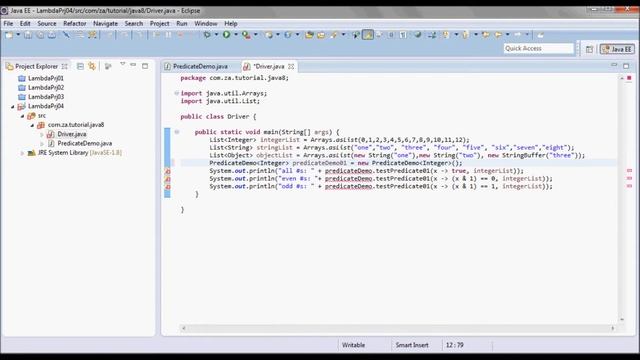Expand the PredicateDemo.java tree node
Screen dimensions: 640x360
42,144
